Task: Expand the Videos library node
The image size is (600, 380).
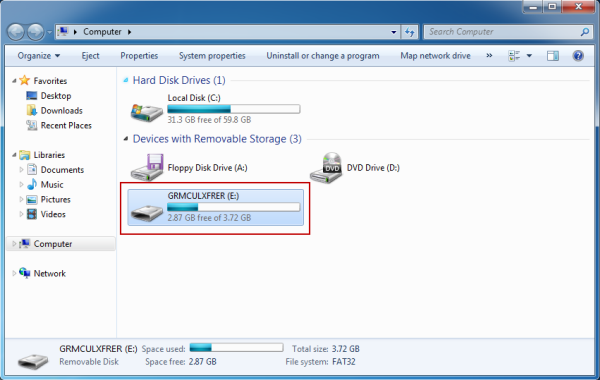Action: click(x=21, y=214)
